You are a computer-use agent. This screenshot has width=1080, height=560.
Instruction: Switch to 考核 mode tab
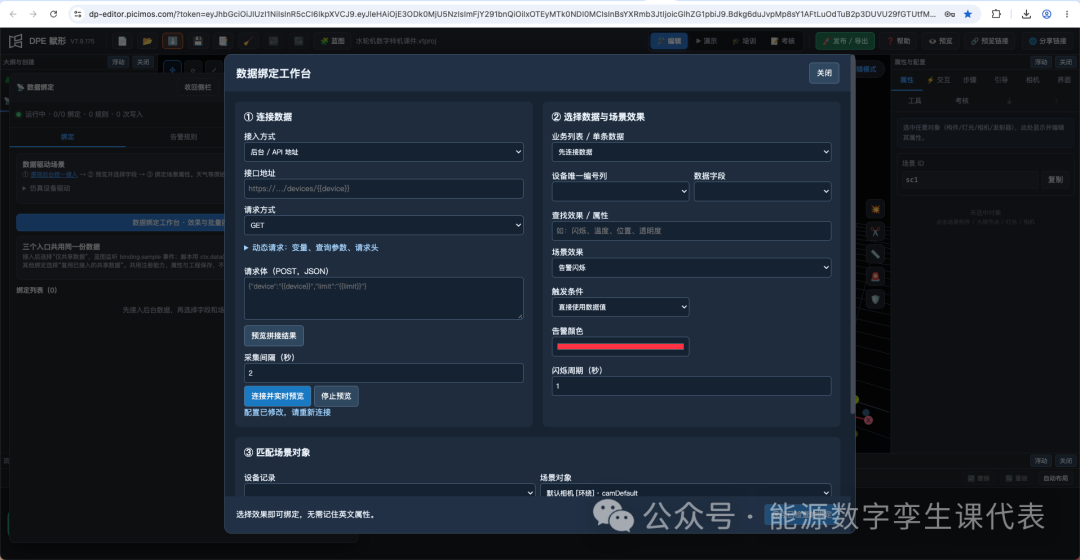coord(782,41)
